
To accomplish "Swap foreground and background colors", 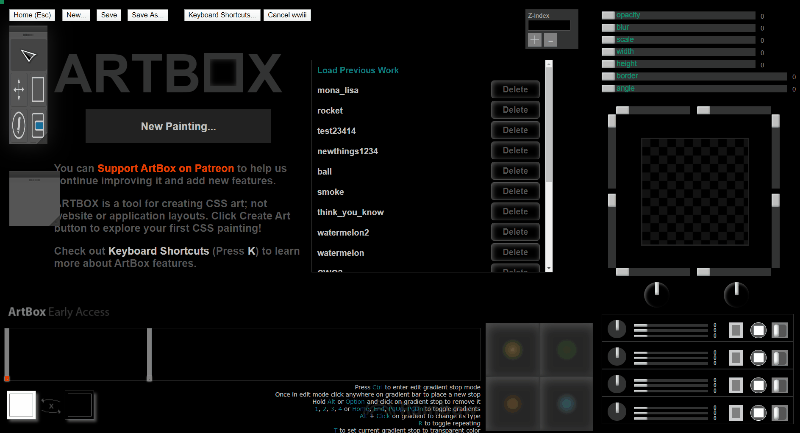I will pyautogui.click(x=51, y=406).
